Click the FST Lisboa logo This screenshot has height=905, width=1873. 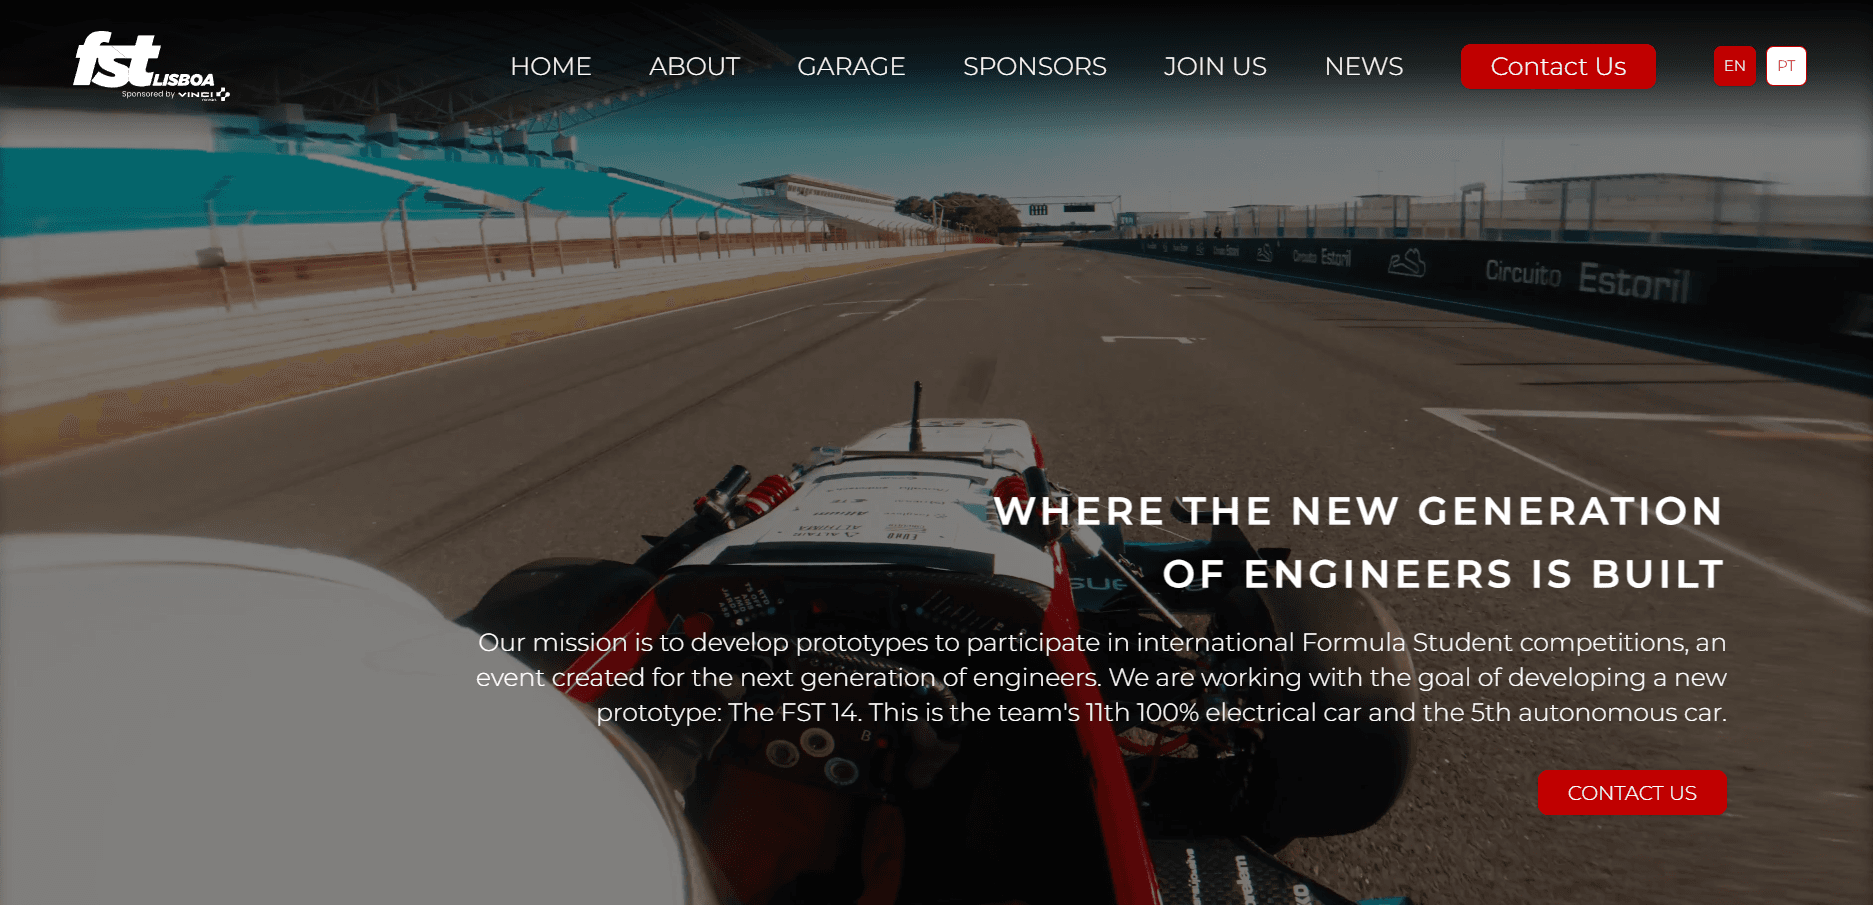pyautogui.click(x=150, y=65)
